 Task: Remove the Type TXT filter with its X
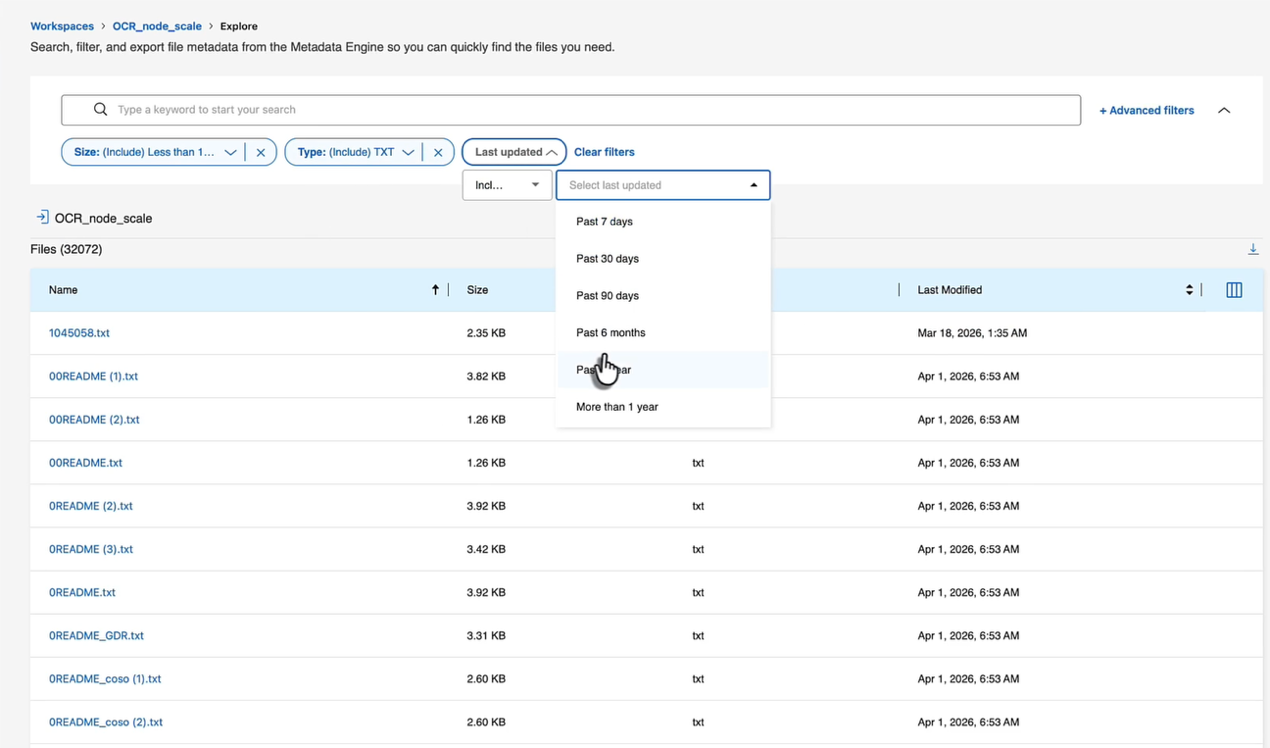pos(438,153)
